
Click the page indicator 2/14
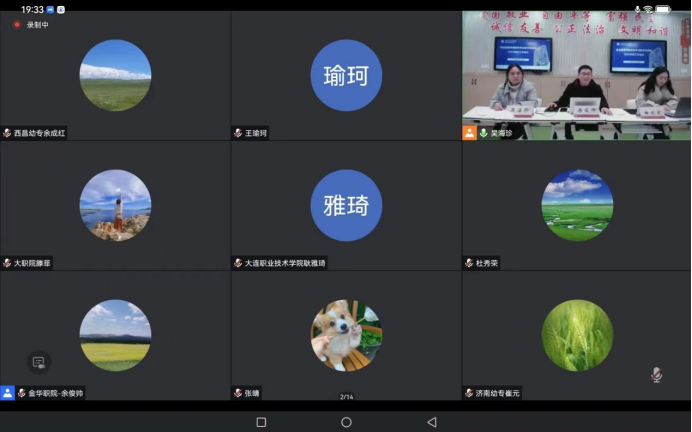coord(346,397)
